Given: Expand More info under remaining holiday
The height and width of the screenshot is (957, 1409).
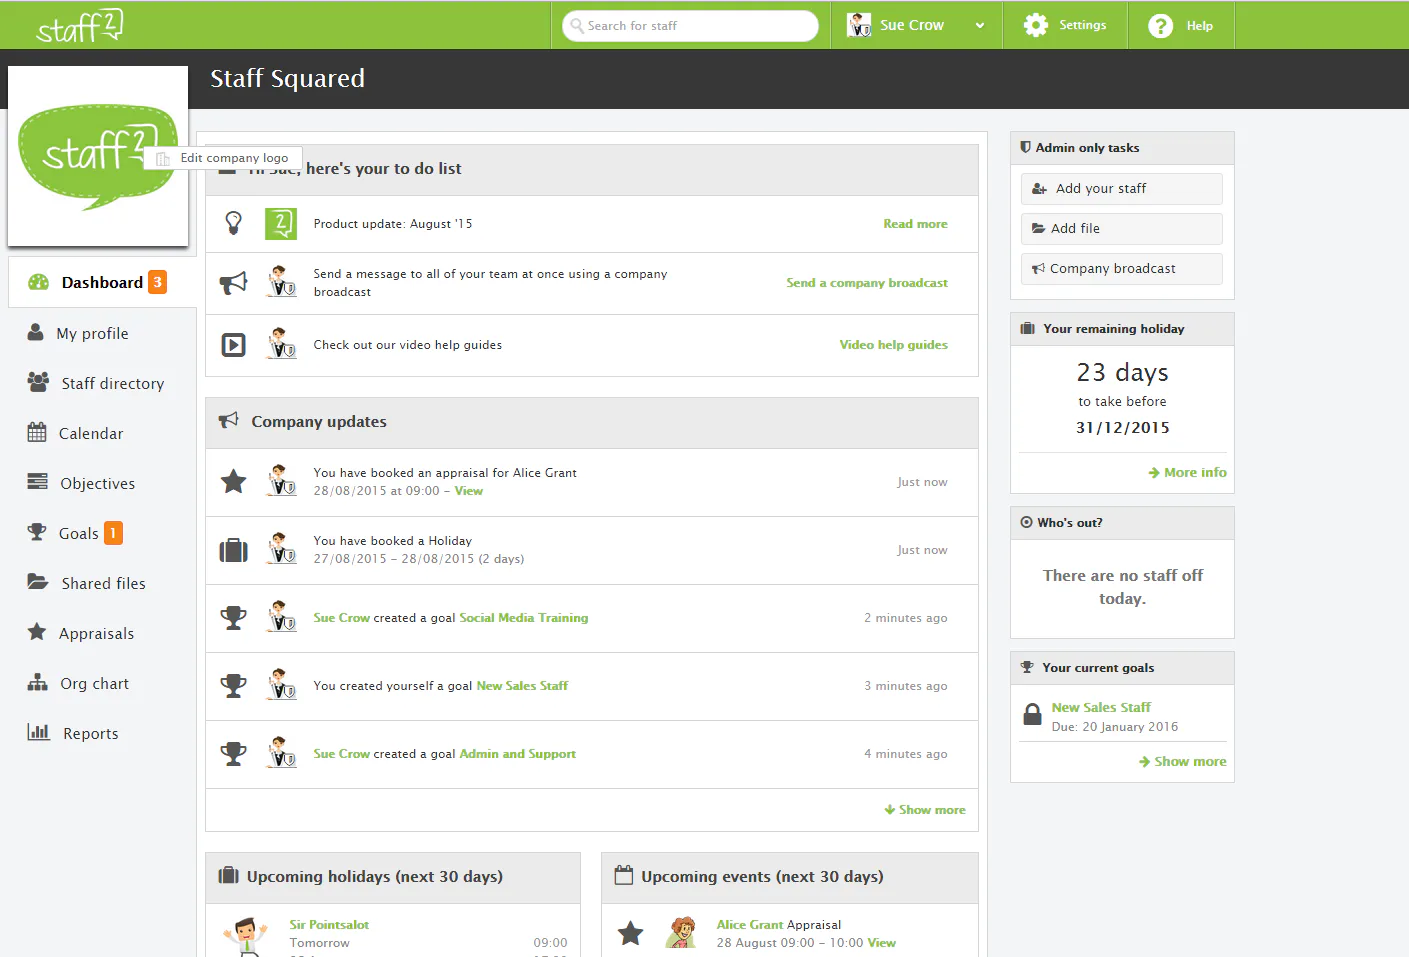Looking at the screenshot, I should pos(1186,472).
